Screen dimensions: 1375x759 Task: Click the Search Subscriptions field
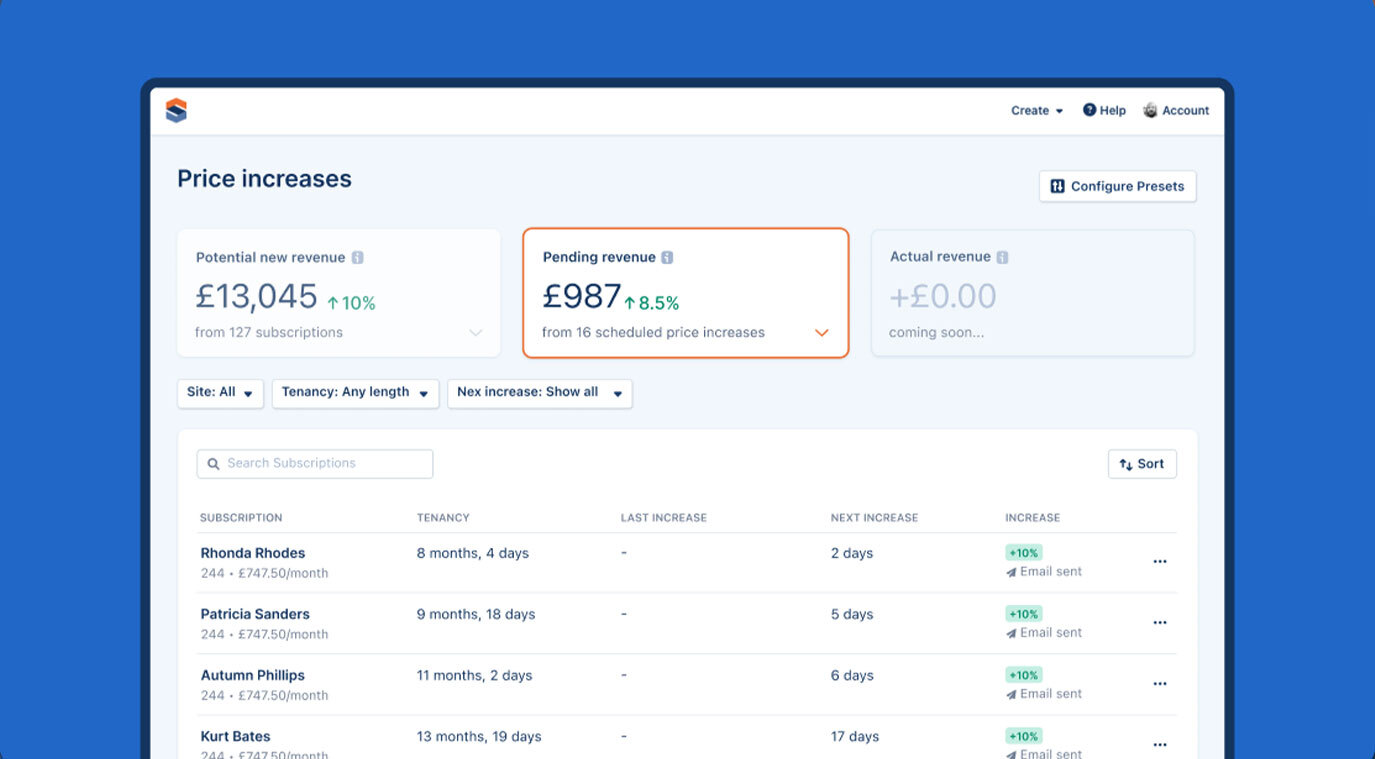(x=315, y=464)
